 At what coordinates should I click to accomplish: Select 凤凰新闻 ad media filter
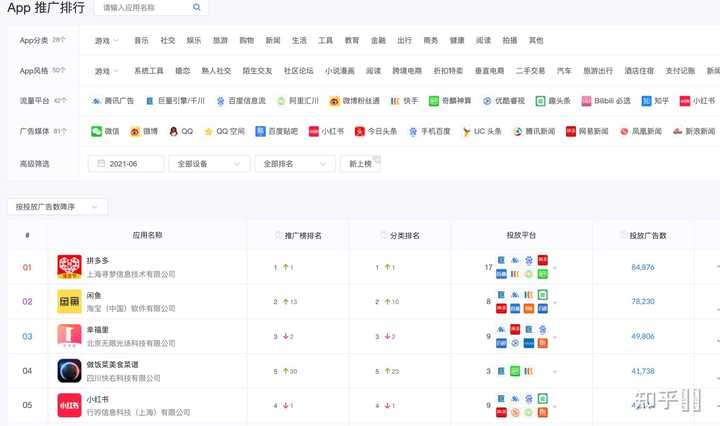[641, 131]
